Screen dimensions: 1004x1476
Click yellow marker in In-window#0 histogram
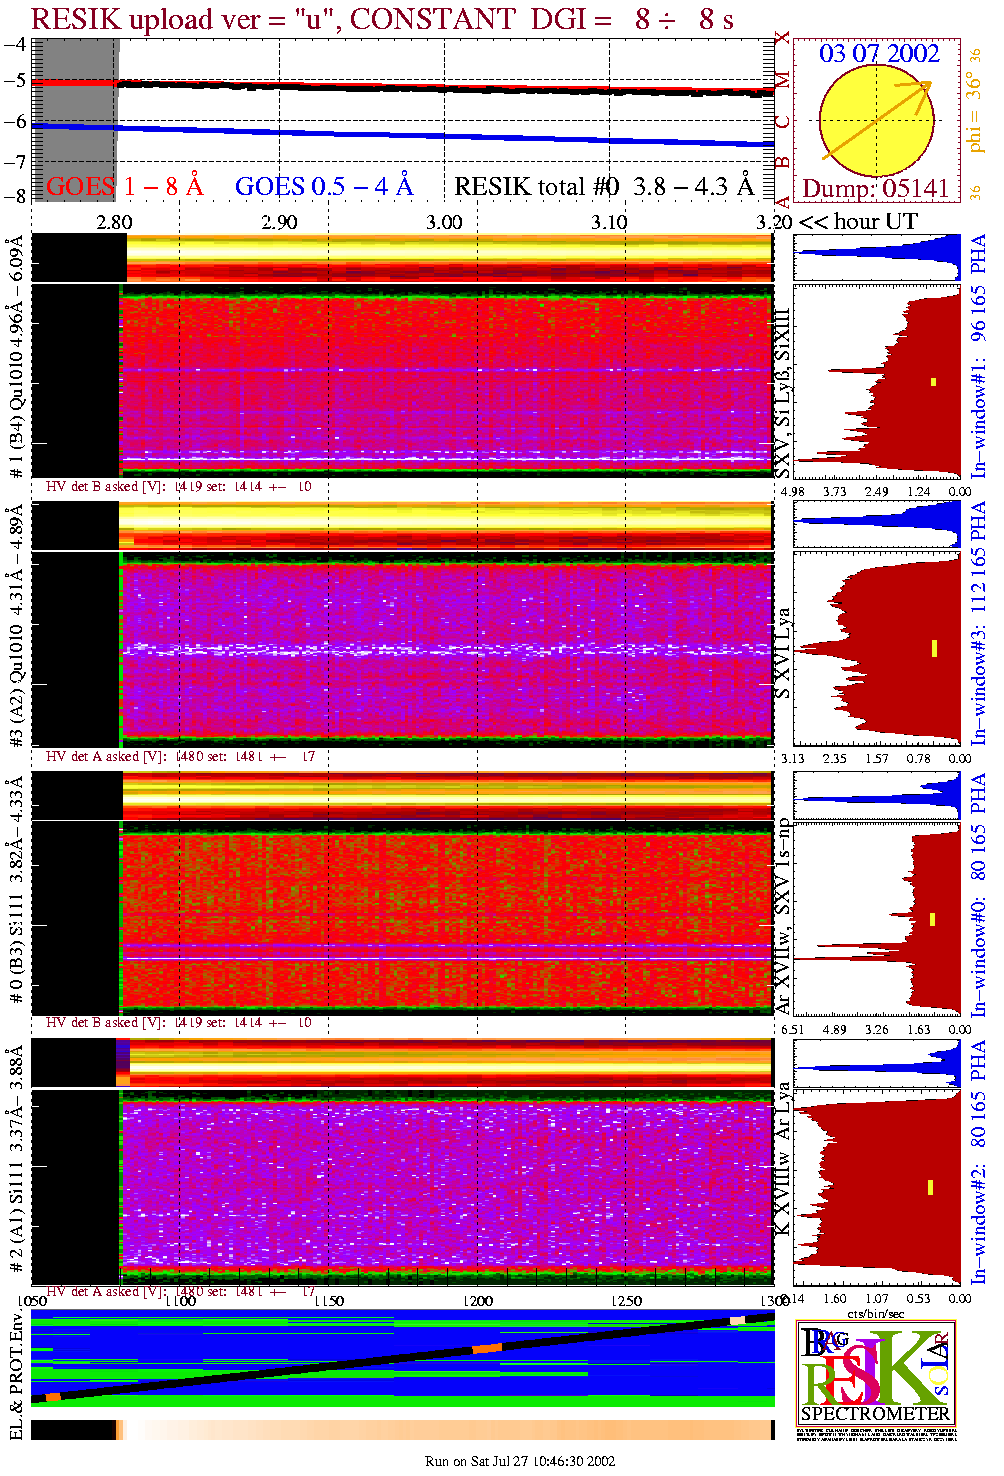click(x=933, y=919)
